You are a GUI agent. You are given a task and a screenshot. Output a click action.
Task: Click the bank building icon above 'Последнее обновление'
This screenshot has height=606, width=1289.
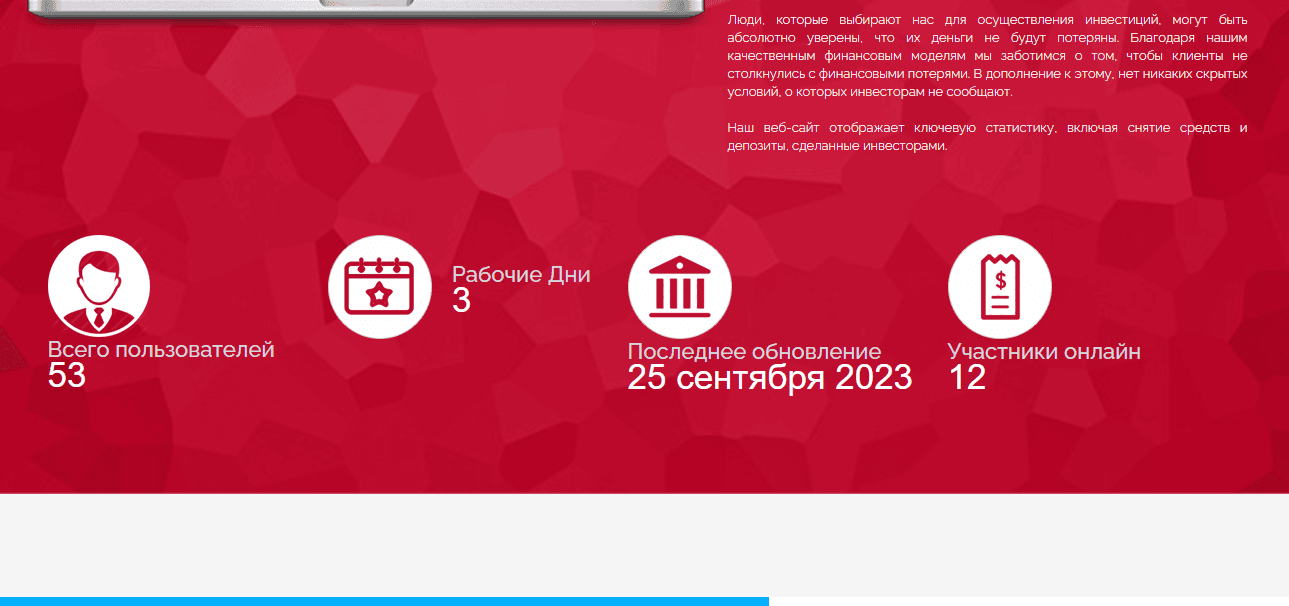pyautogui.click(x=680, y=286)
